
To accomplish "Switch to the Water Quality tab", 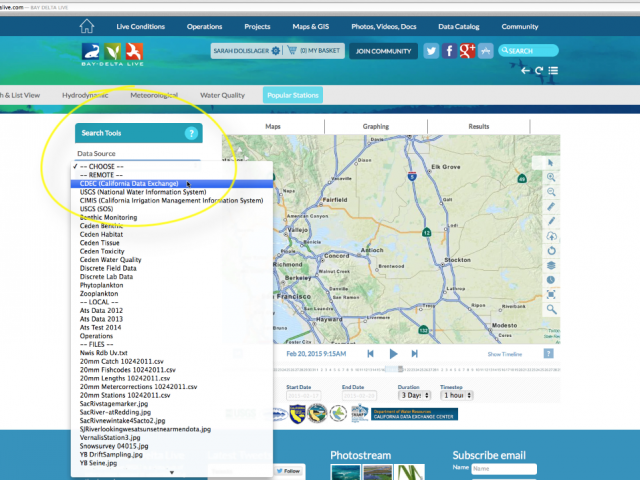I will (222, 95).
